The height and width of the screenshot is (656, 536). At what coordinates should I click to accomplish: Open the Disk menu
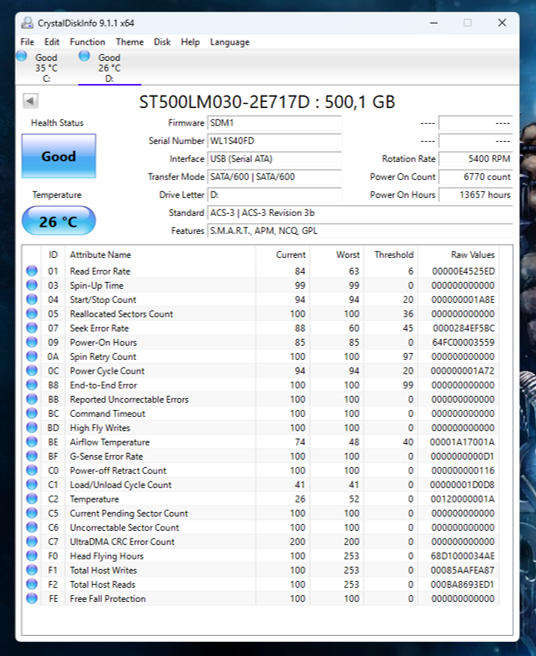(162, 42)
